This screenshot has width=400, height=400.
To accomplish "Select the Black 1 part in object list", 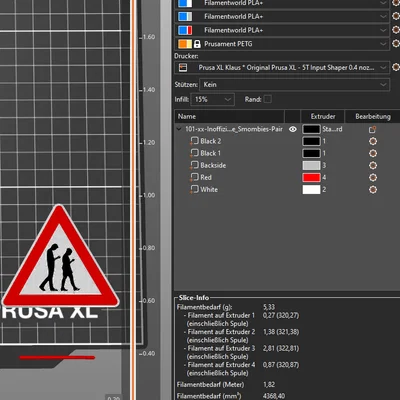I will pyautogui.click(x=211, y=153).
